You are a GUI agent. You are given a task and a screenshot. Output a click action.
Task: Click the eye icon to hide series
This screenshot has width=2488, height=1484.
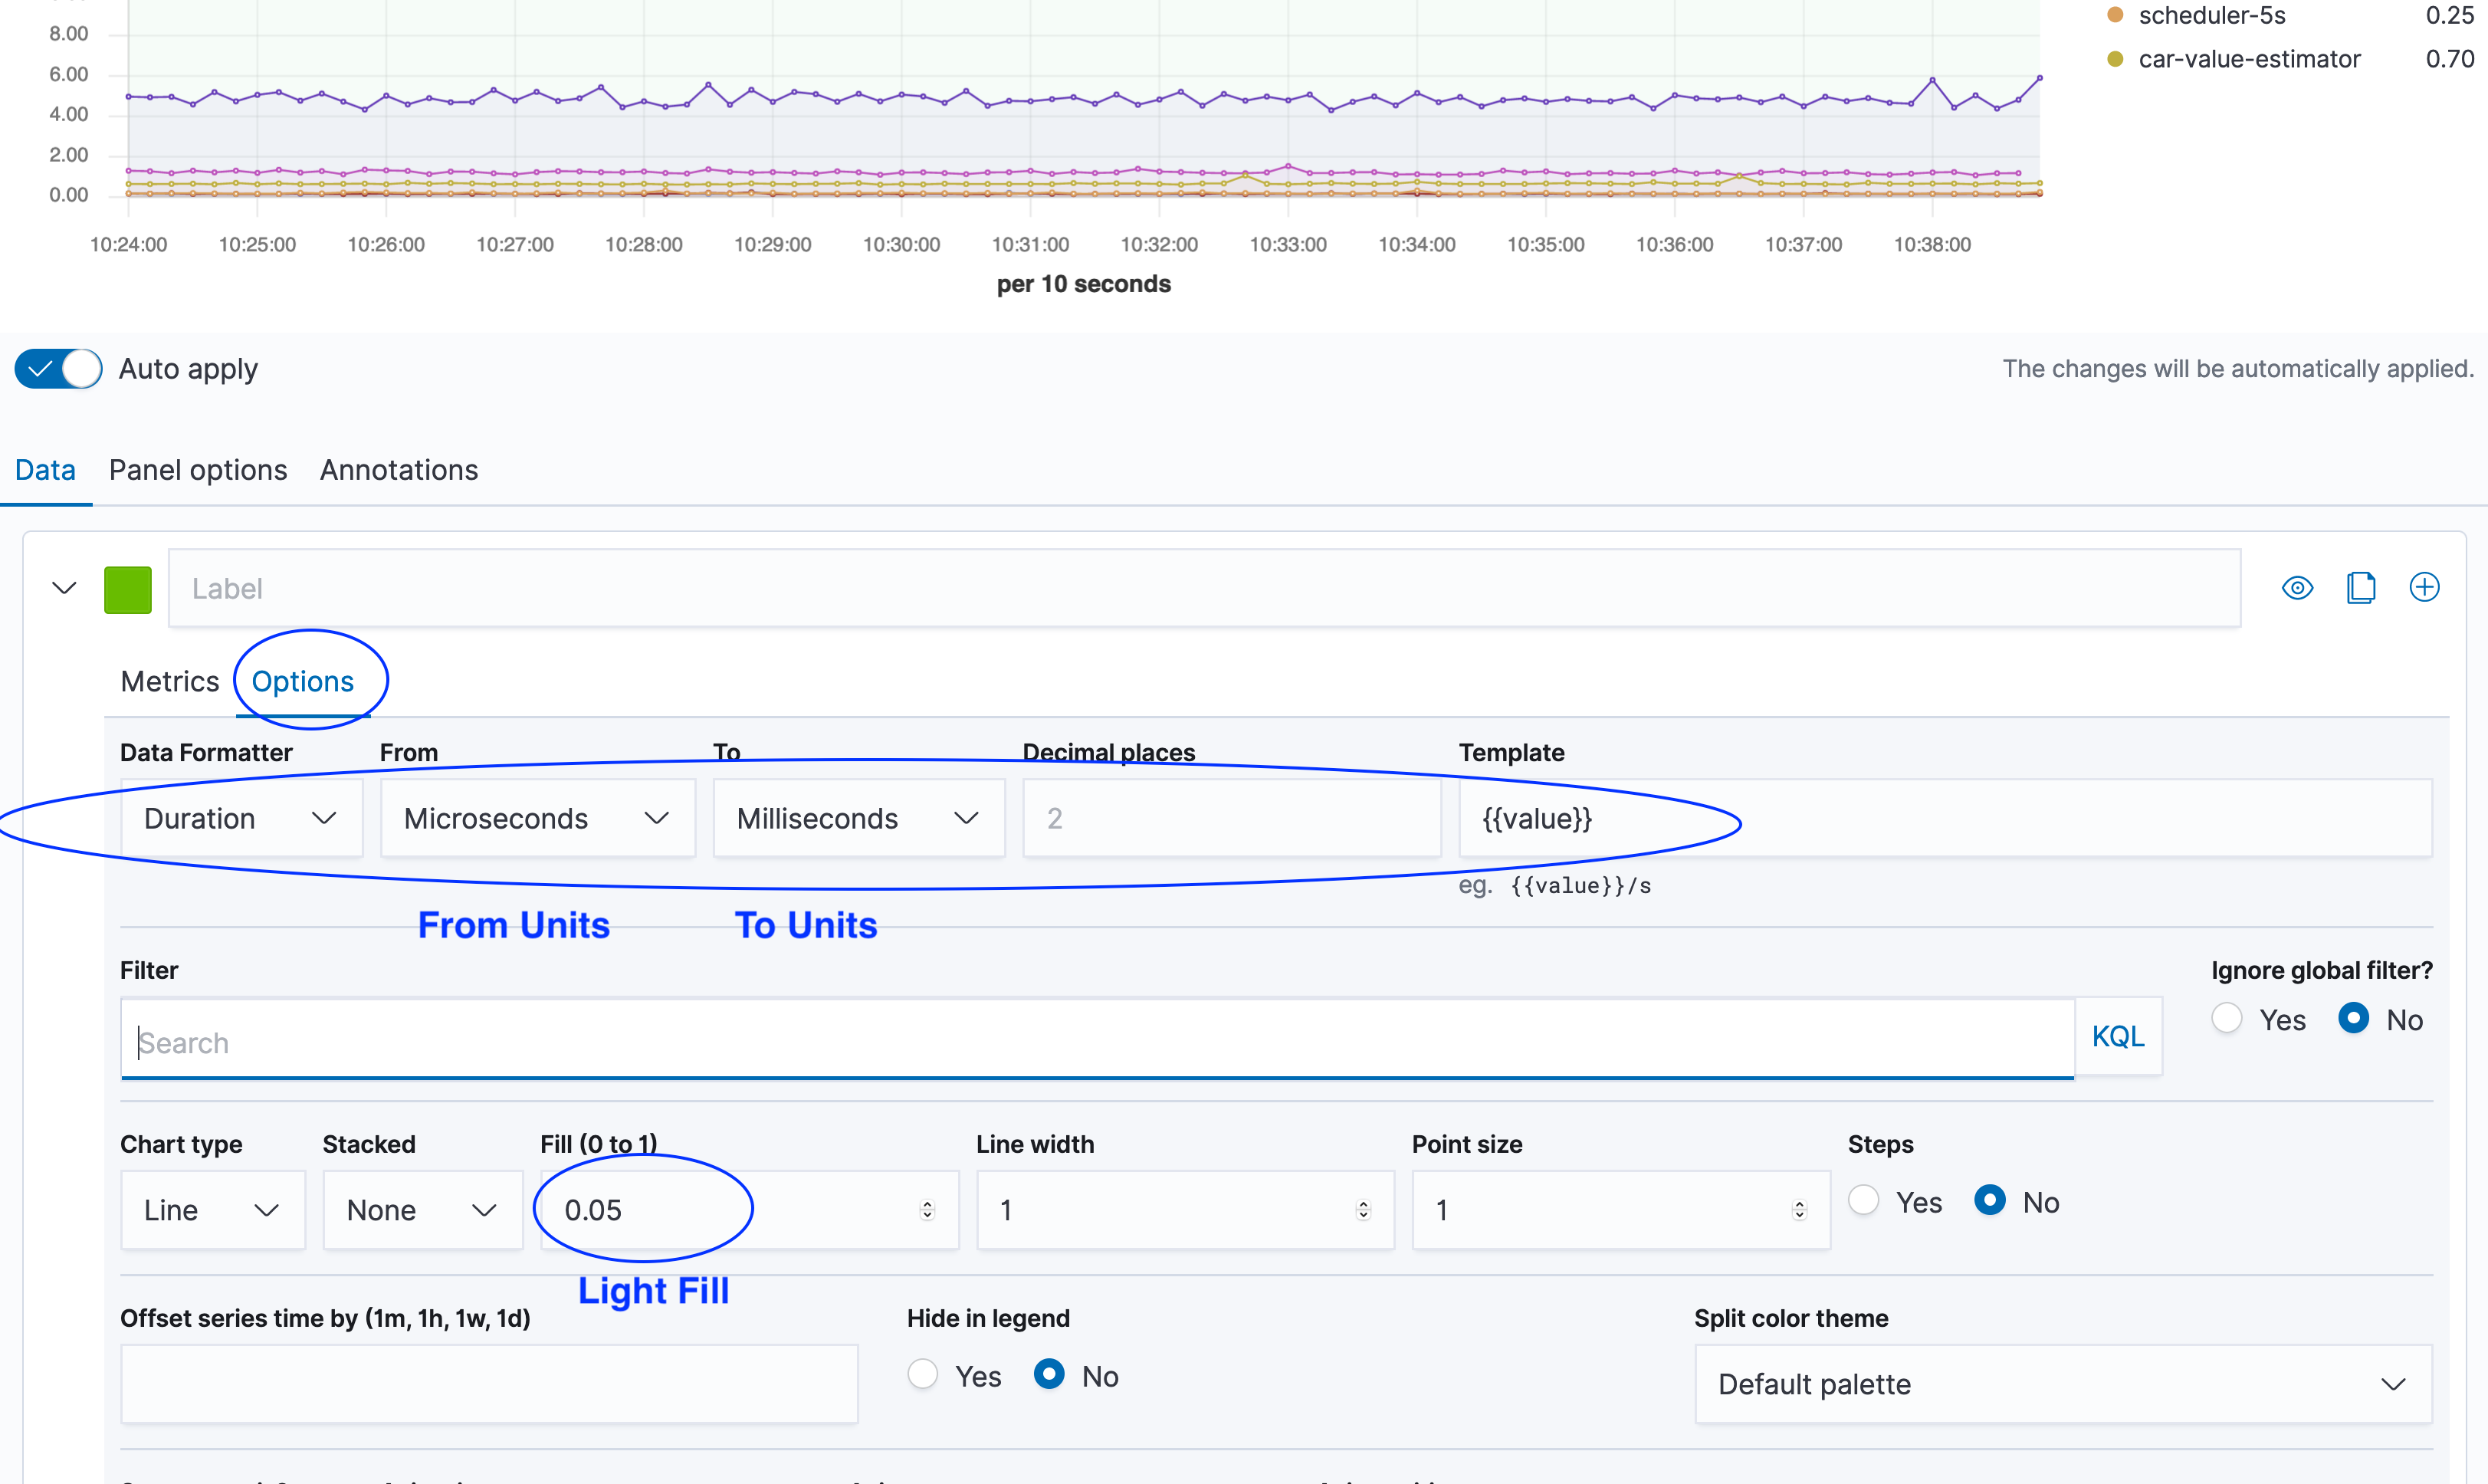point(2297,588)
